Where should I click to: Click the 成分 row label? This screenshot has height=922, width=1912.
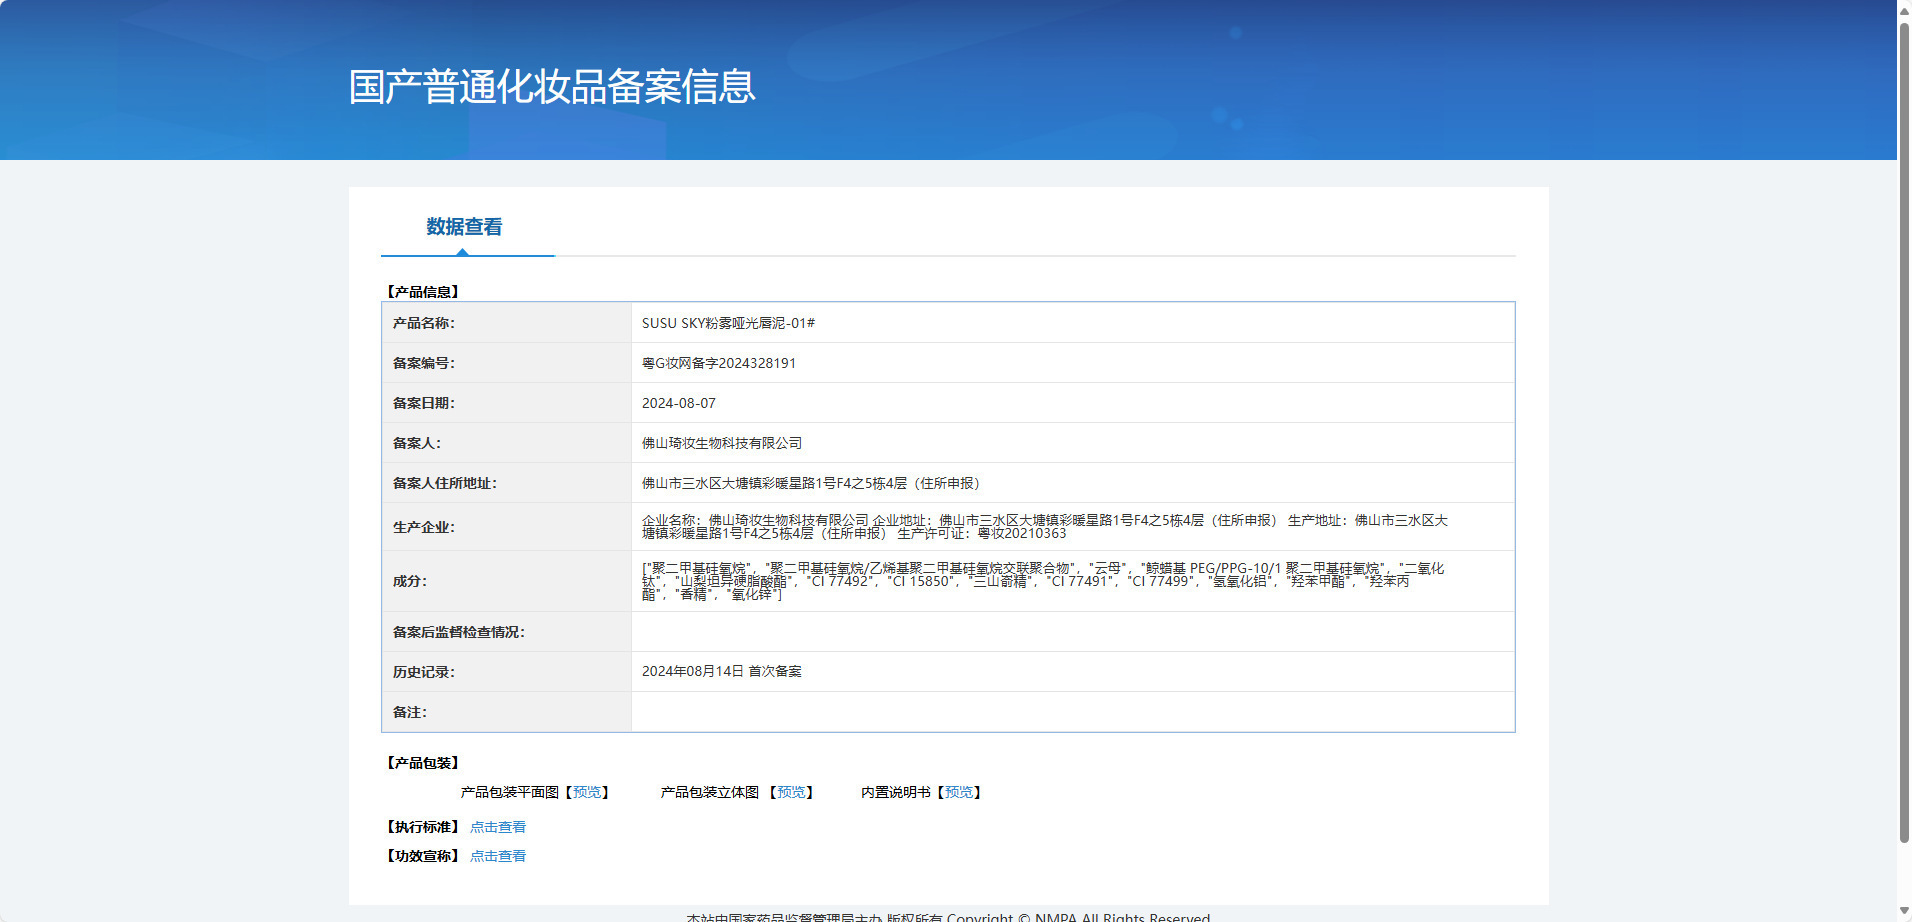tap(409, 581)
